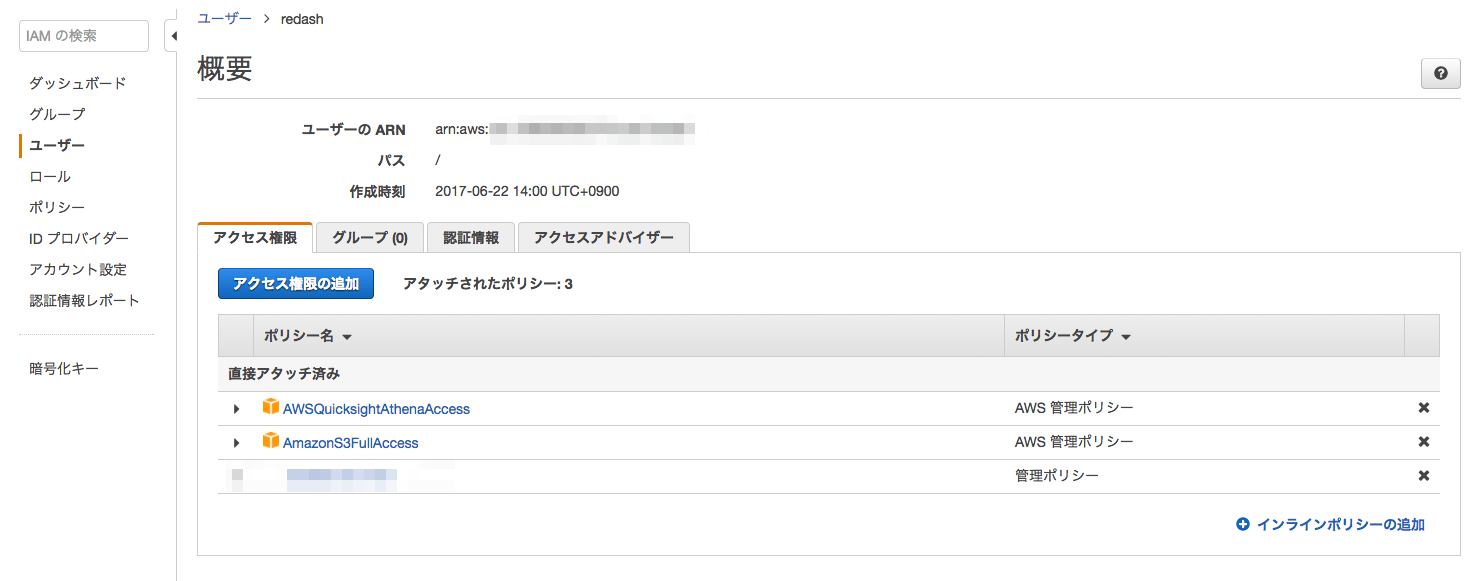Screen dimensions: 1478x581
Task: Click the アクセス権限の追加 button
Action: [x=296, y=284]
